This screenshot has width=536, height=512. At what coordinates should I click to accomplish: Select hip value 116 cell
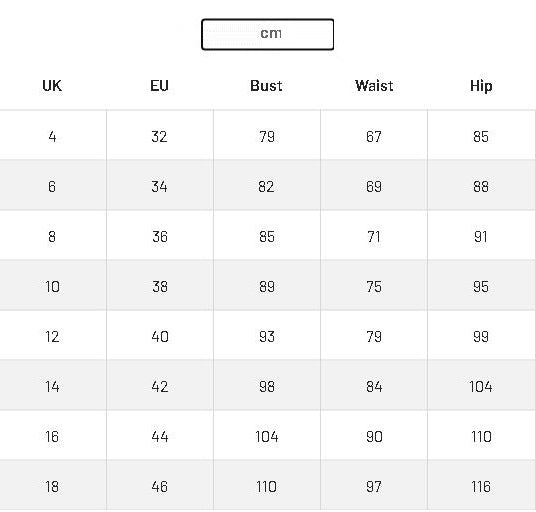click(x=481, y=485)
